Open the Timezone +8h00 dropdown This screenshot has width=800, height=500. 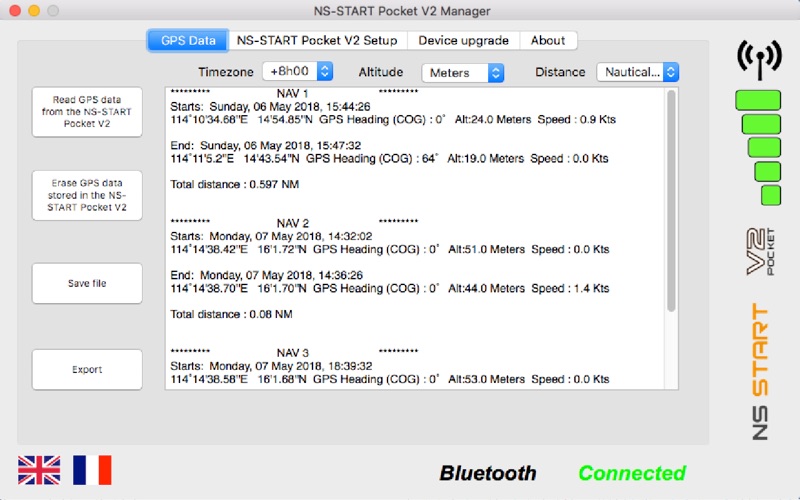(x=297, y=71)
